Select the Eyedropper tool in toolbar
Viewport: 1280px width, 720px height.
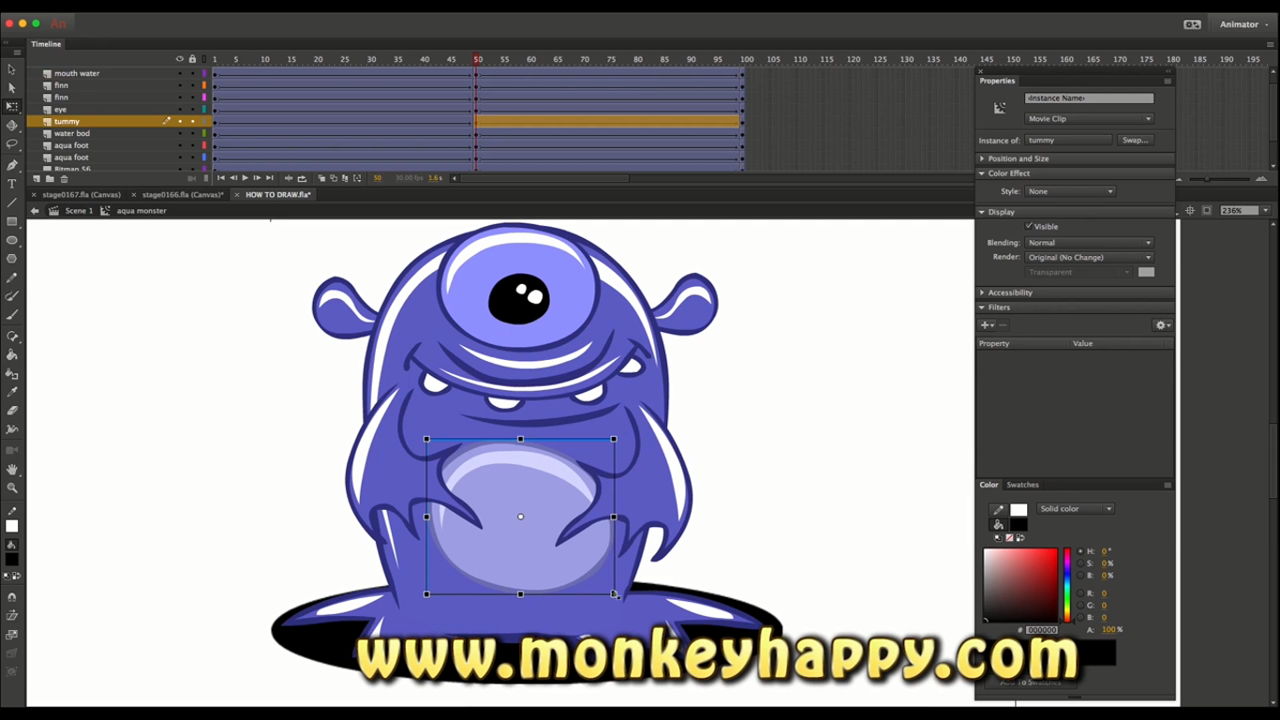[x=12, y=392]
